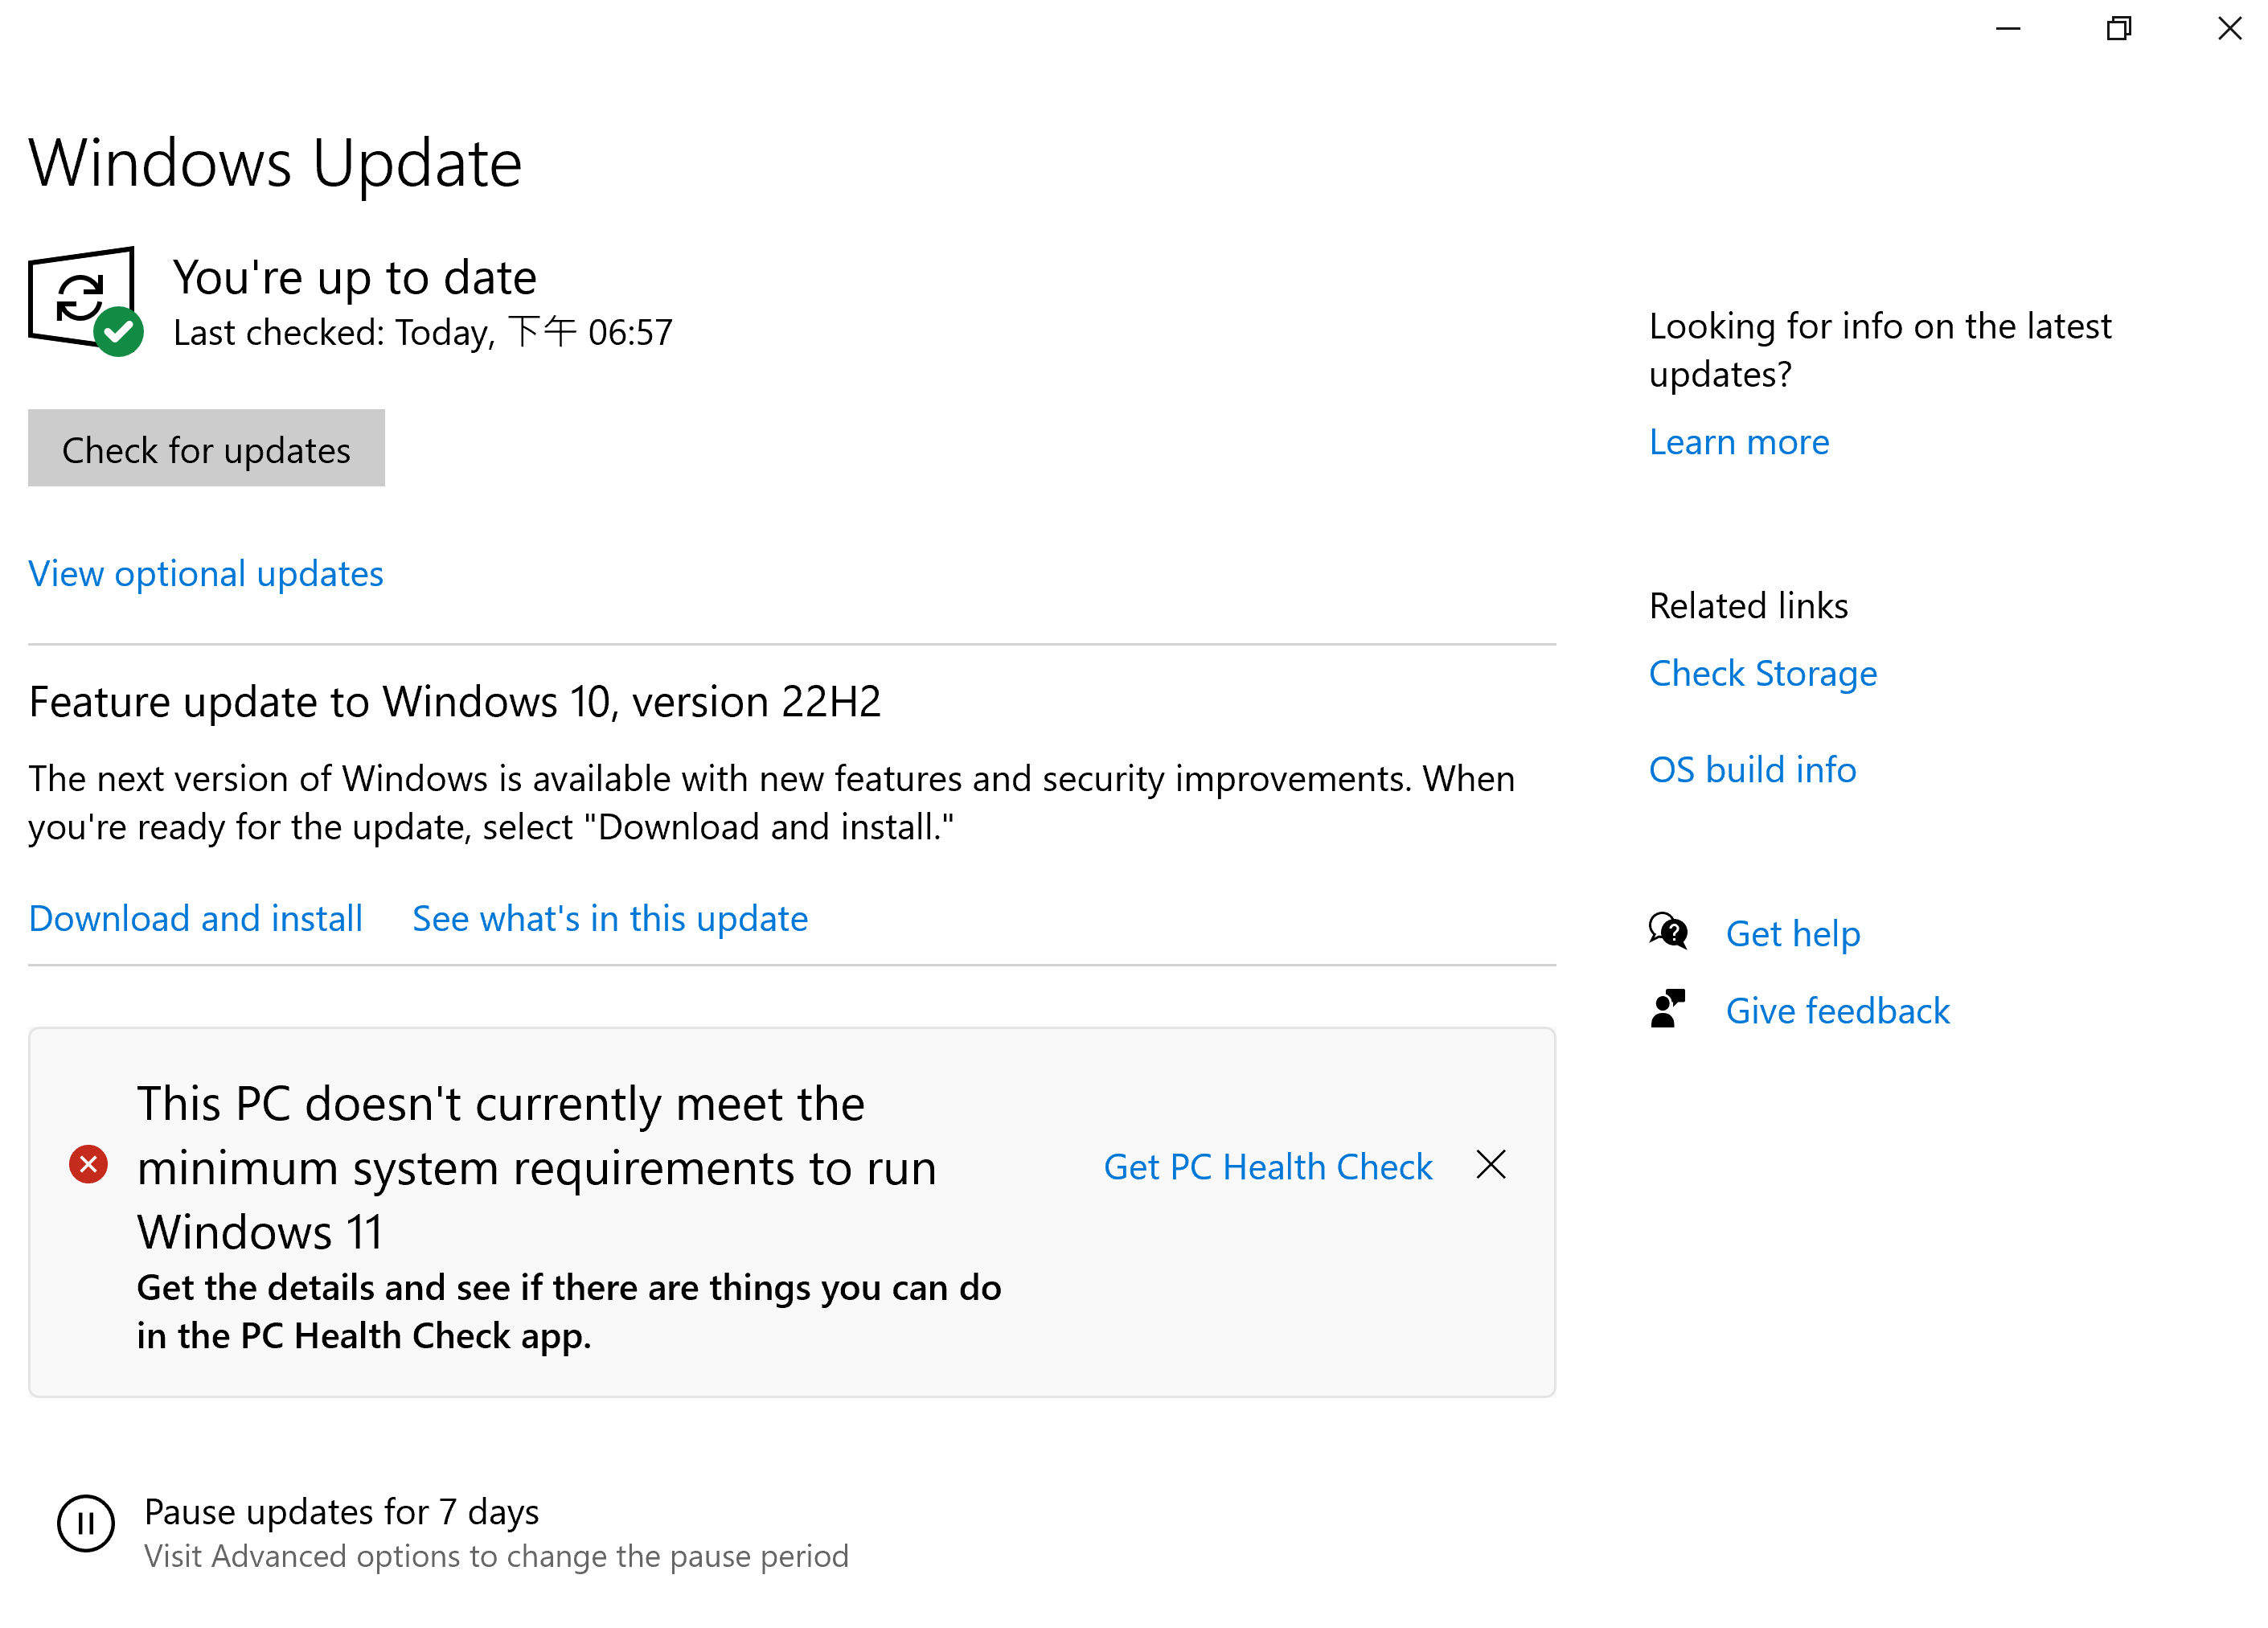This screenshot has height=1628, width=2268.
Task: Click the Get help link text
Action: click(1793, 933)
